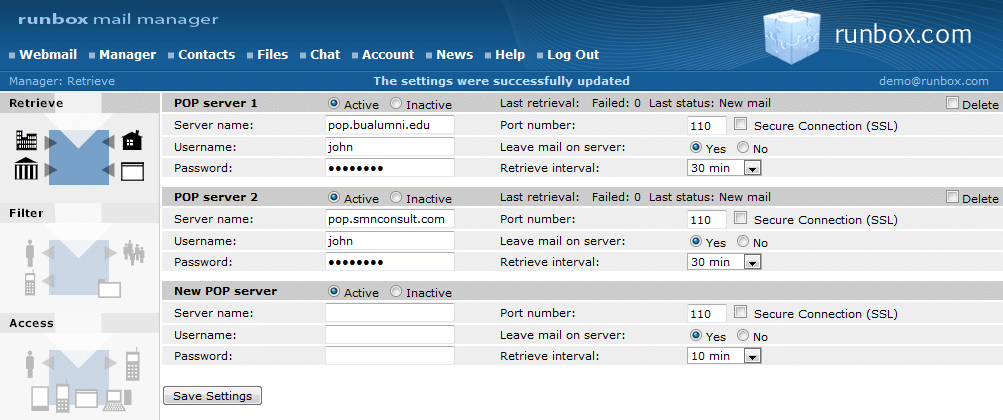Viewport: 1003px width, 420px height.
Task: Select No for leaving mail, POP server 2
Action: [743, 242]
